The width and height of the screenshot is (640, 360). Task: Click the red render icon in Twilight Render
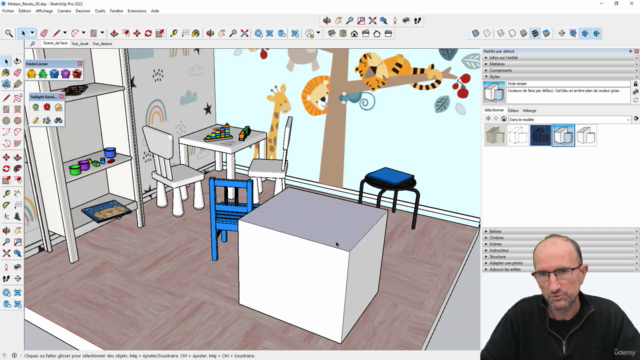click(47, 107)
